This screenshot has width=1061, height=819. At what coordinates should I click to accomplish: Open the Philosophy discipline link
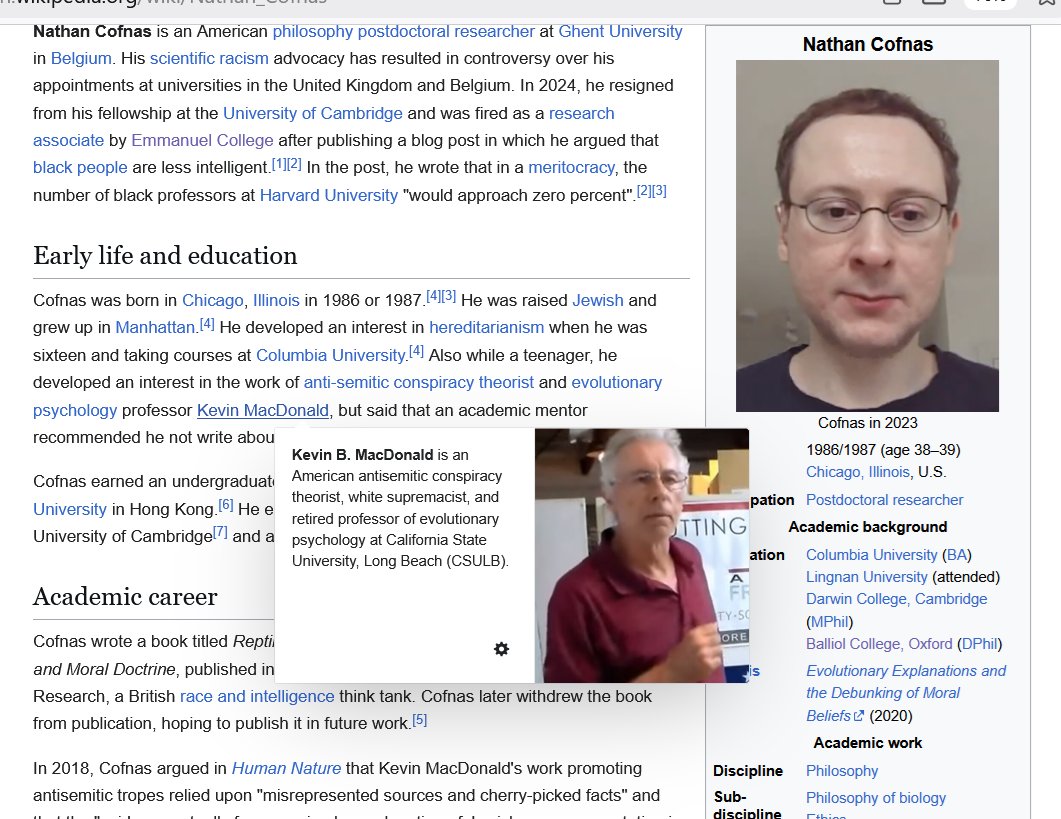[x=842, y=772]
